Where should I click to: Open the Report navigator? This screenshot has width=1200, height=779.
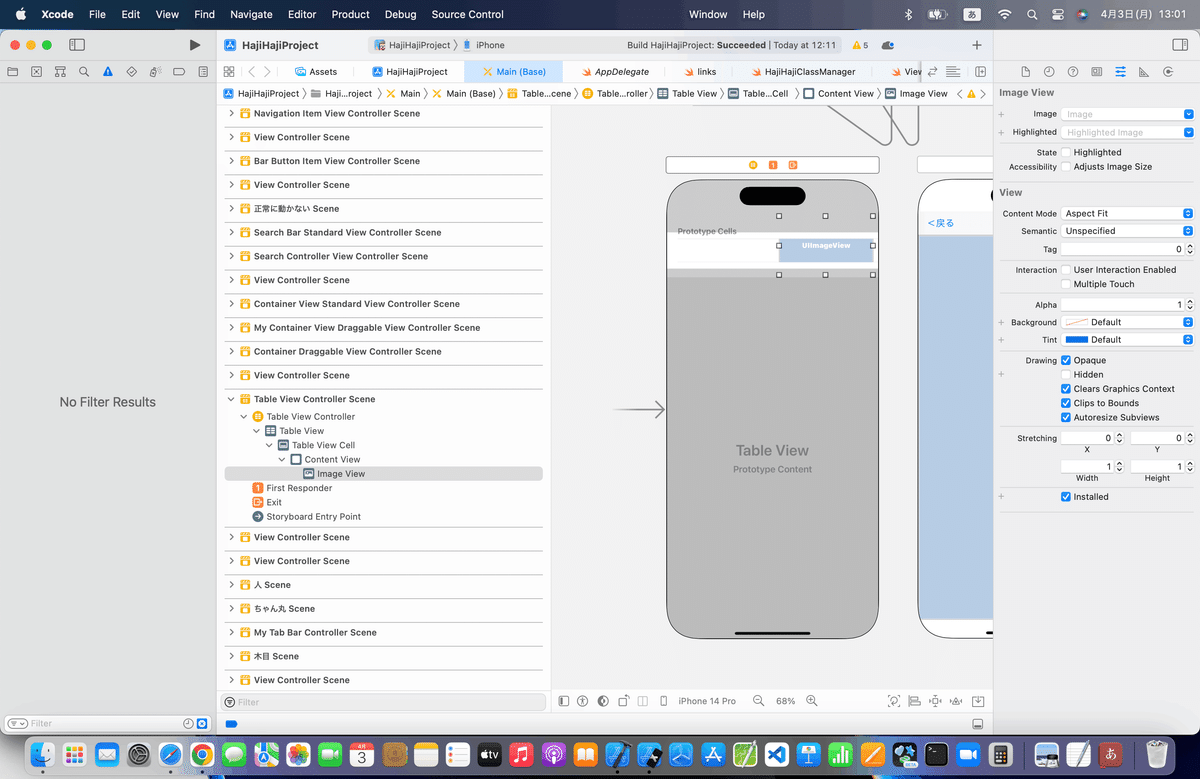tap(204, 72)
